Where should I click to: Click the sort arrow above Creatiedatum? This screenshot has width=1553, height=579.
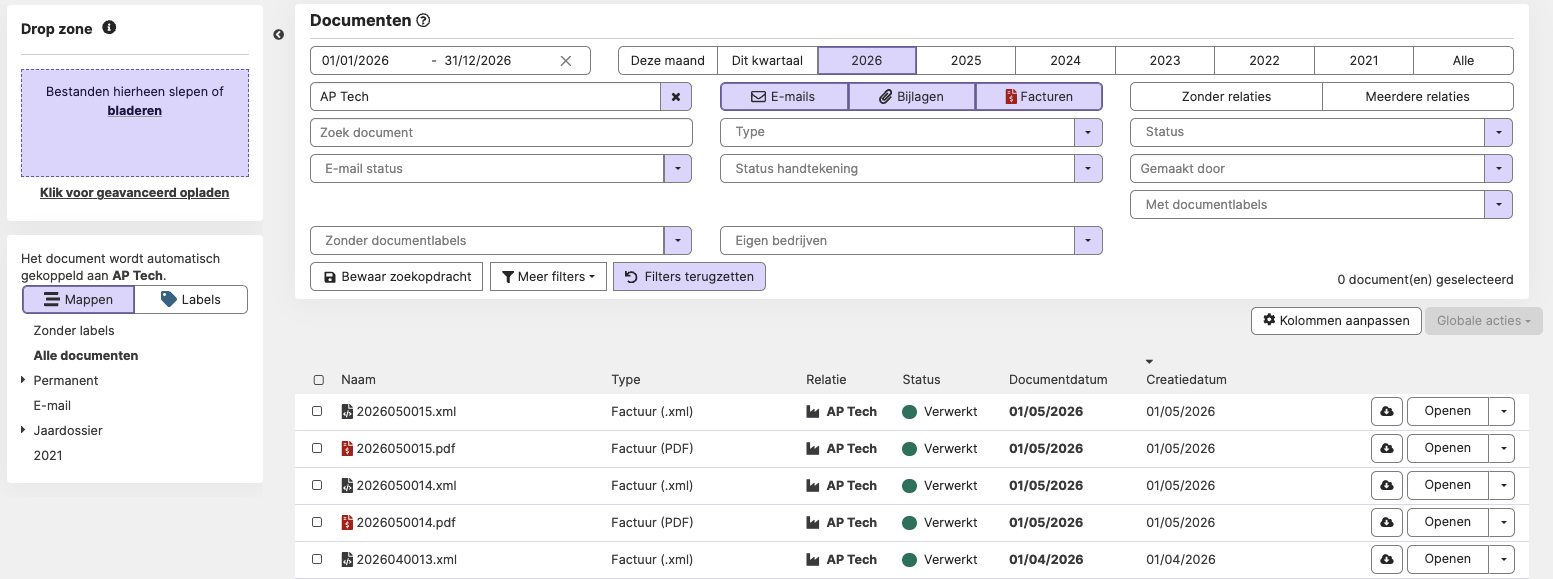(1150, 361)
